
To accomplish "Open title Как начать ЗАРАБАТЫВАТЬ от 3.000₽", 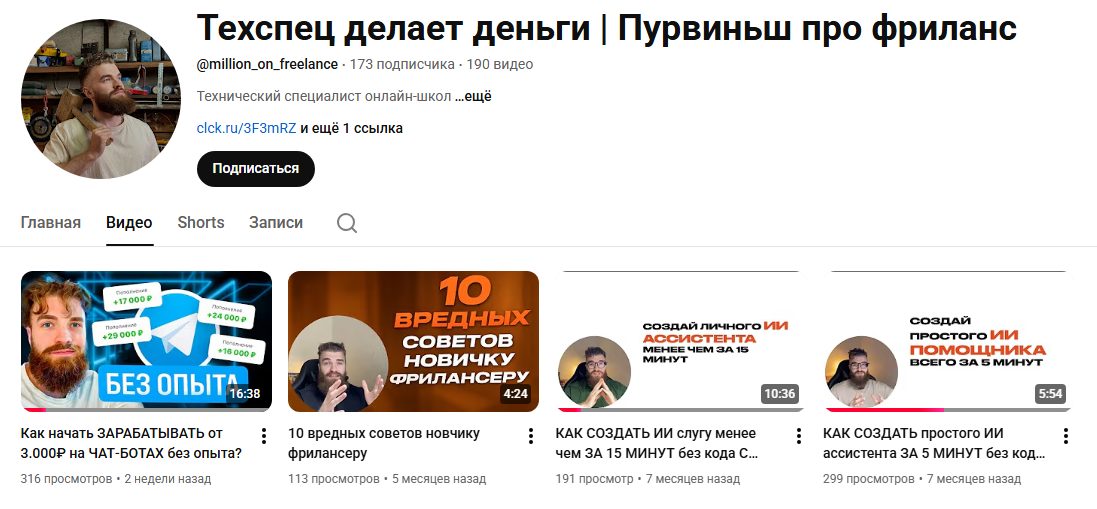I will point(132,443).
